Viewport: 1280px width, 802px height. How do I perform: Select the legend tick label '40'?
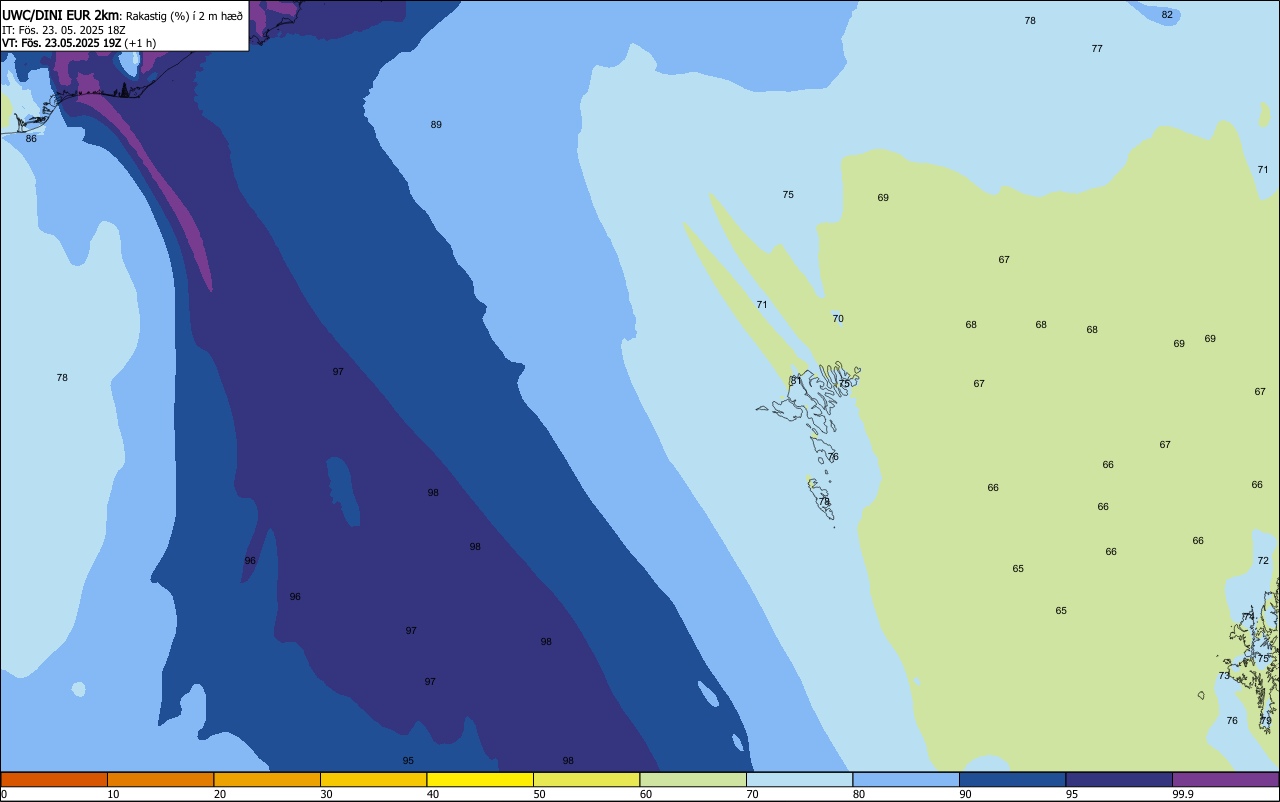click(x=433, y=794)
